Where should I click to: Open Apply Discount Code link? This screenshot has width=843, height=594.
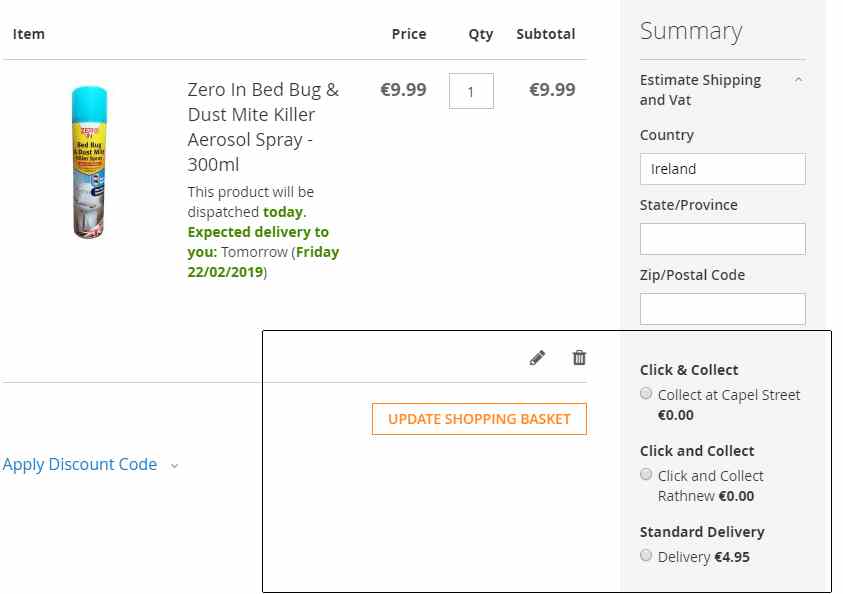pyautogui.click(x=80, y=464)
